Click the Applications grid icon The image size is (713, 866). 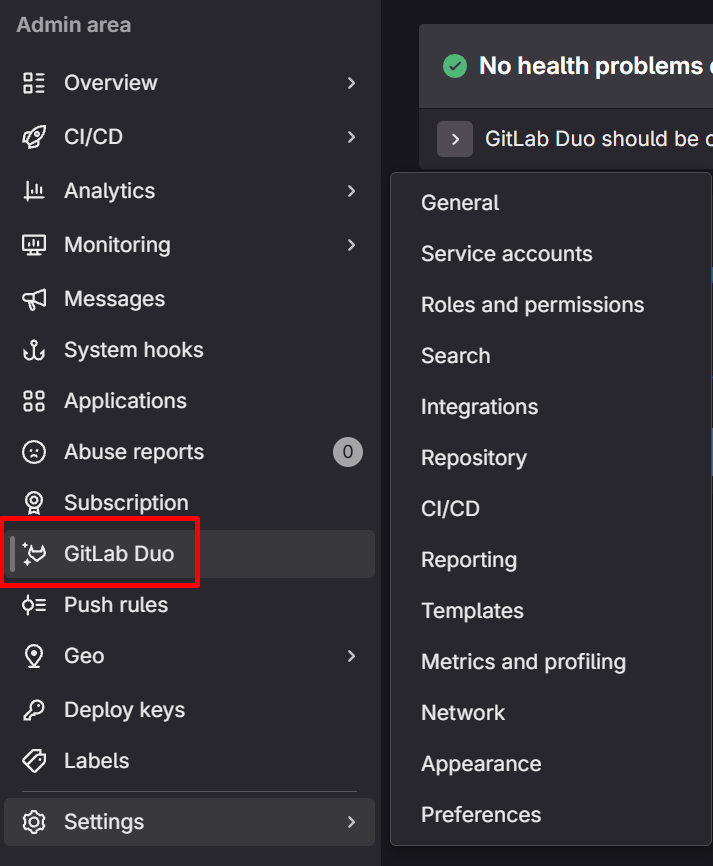click(x=34, y=401)
